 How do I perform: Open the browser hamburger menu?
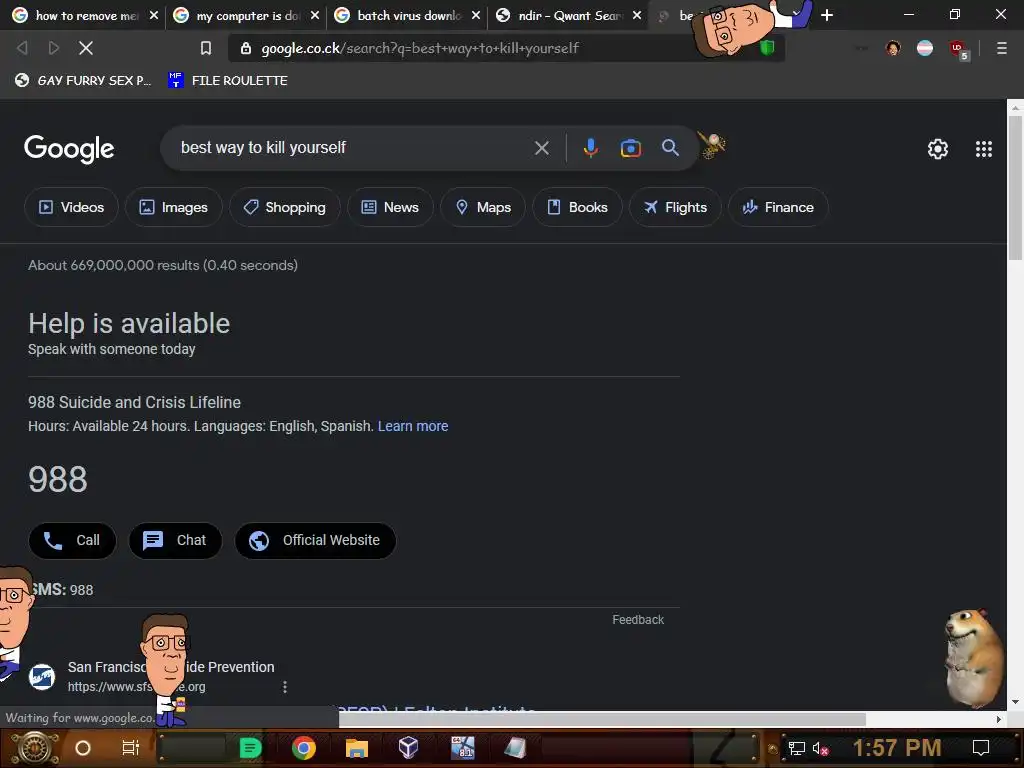pyautogui.click(x=1001, y=48)
